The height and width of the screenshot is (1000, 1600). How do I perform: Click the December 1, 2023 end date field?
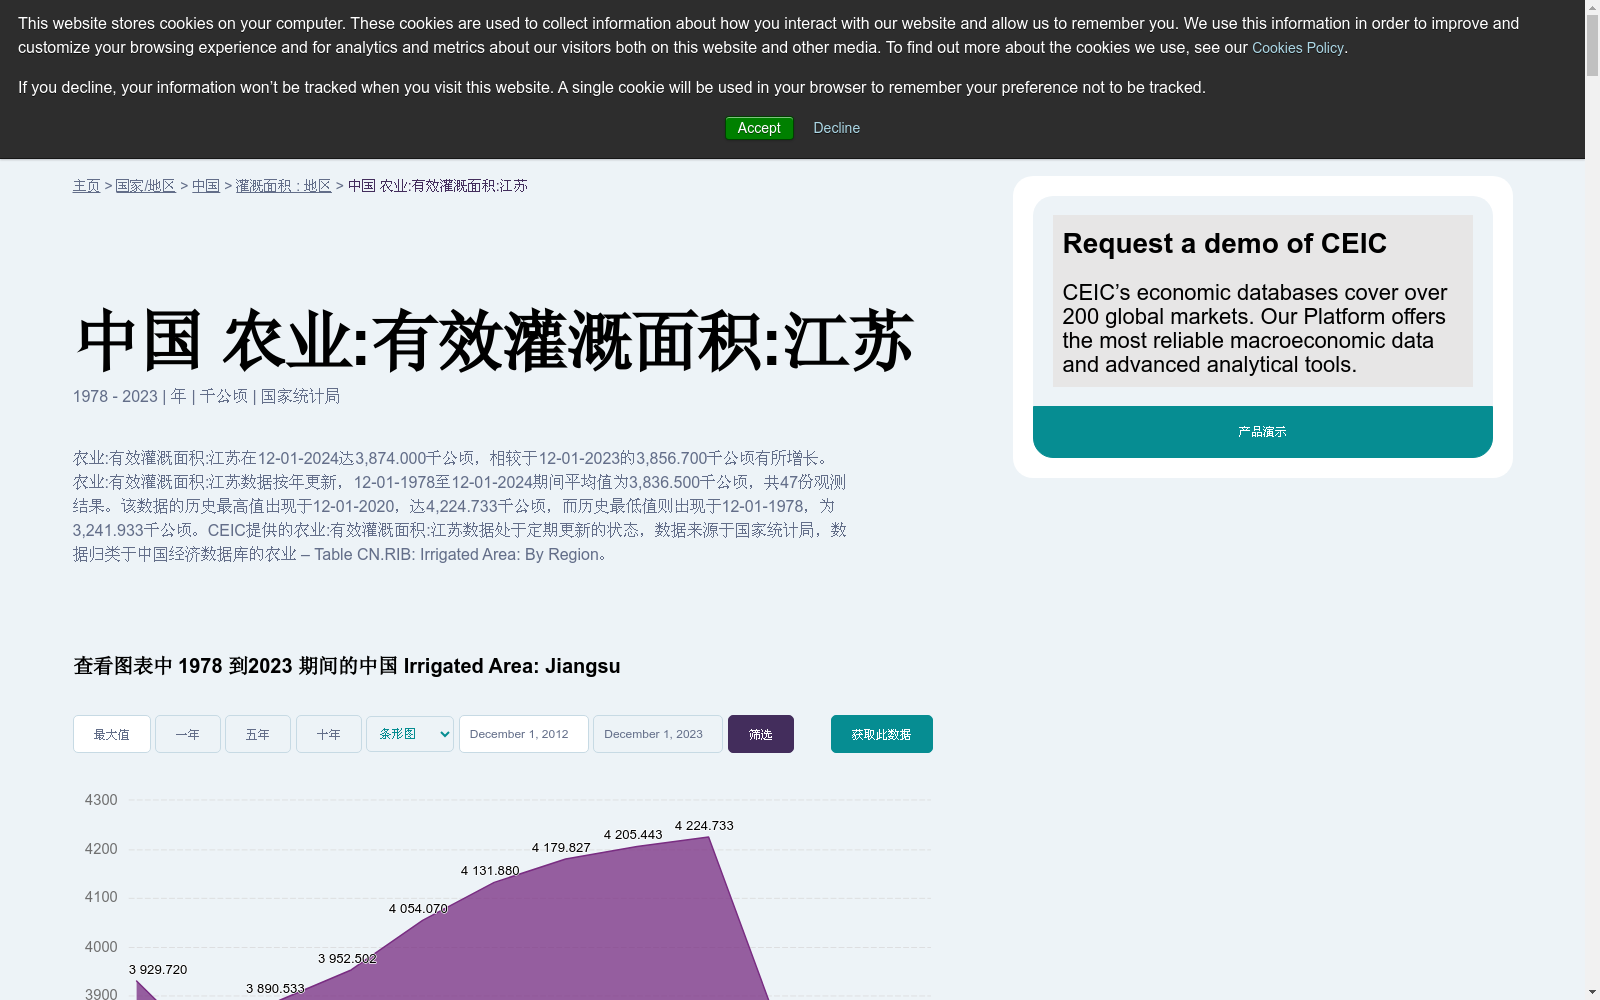[658, 734]
